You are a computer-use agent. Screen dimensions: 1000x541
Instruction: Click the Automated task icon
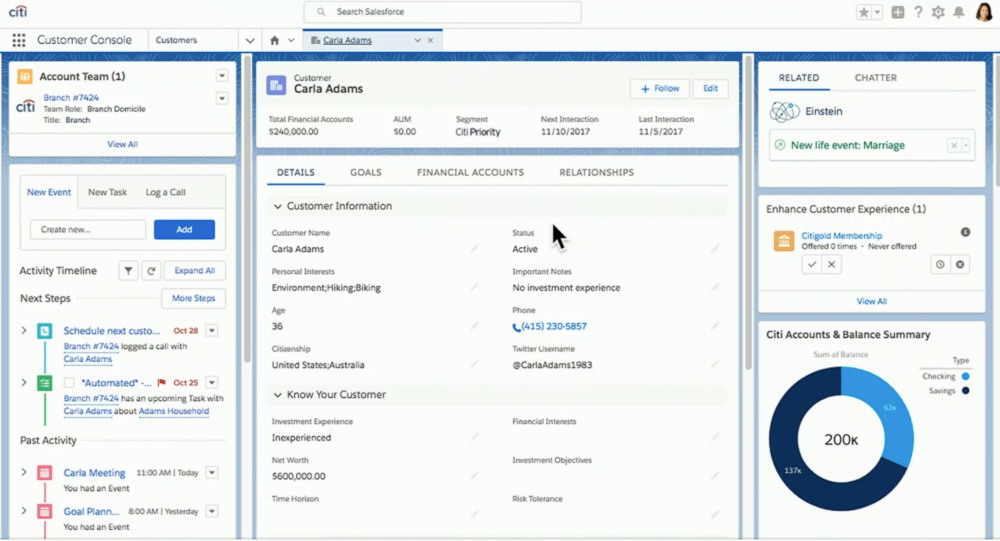[45, 383]
